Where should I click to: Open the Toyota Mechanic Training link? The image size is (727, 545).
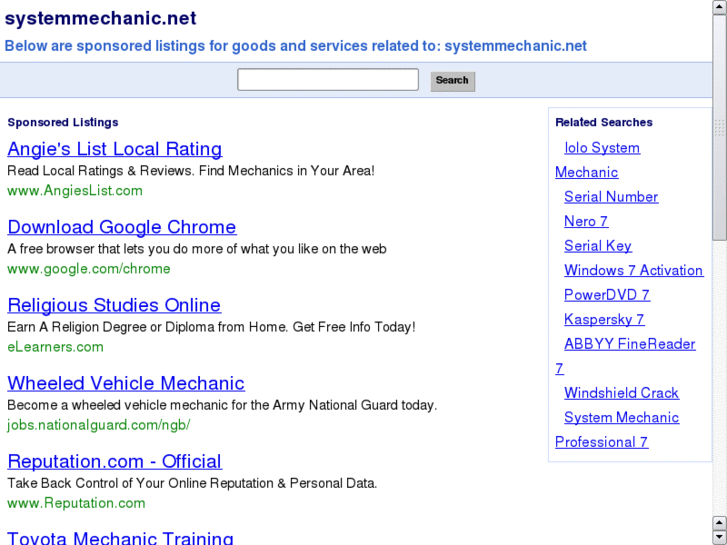pos(120,538)
